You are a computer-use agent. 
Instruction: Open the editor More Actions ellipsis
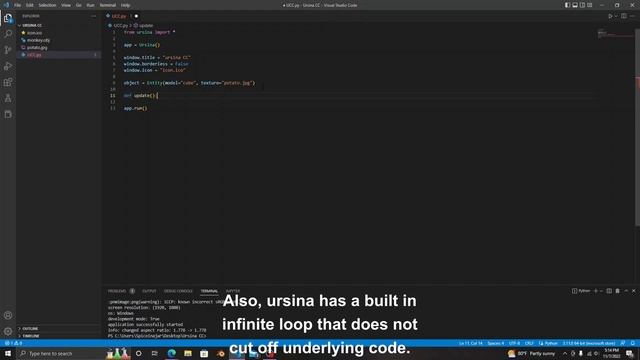pyautogui.click(x=632, y=16)
